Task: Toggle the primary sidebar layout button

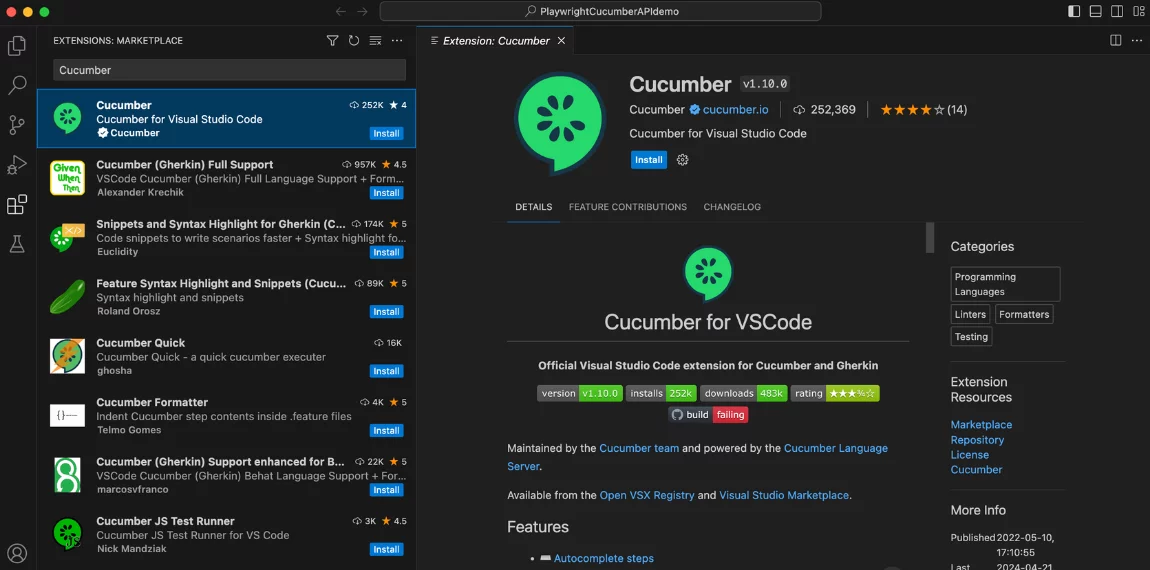Action: coord(1074,11)
